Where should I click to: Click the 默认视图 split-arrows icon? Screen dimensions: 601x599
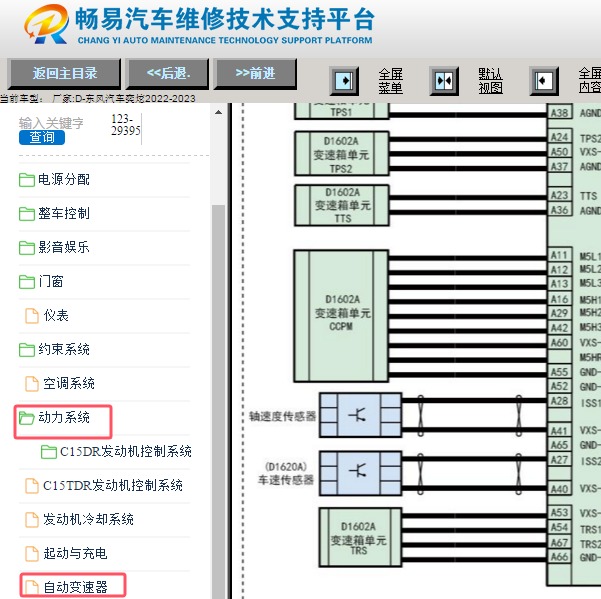[444, 81]
